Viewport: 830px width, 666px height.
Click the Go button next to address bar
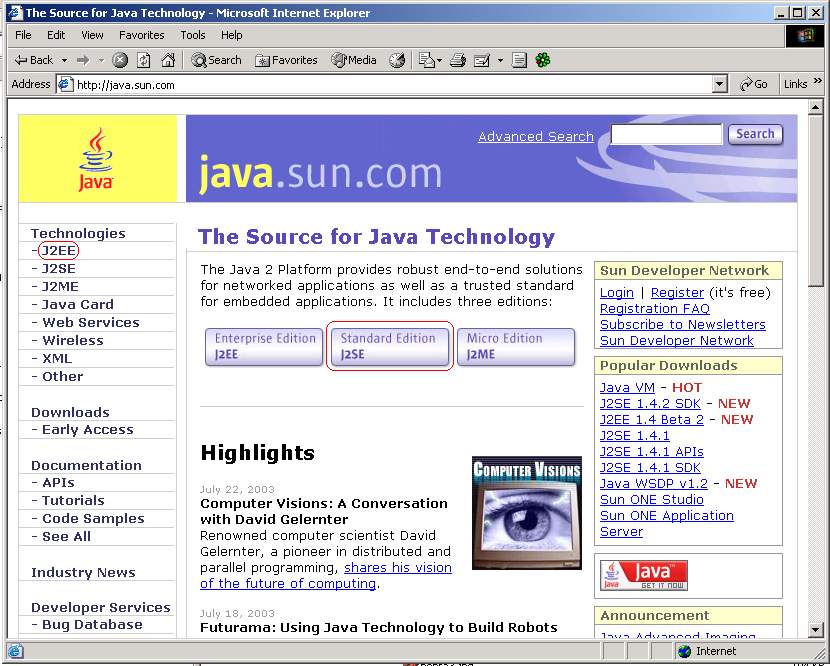[x=754, y=84]
